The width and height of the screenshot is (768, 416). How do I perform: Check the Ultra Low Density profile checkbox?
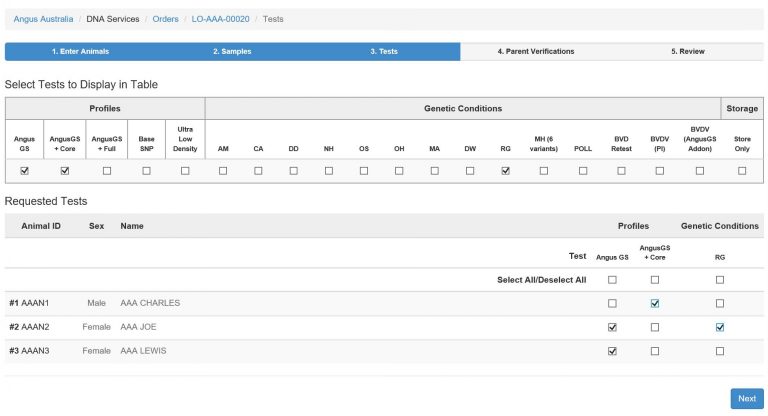[185, 171]
